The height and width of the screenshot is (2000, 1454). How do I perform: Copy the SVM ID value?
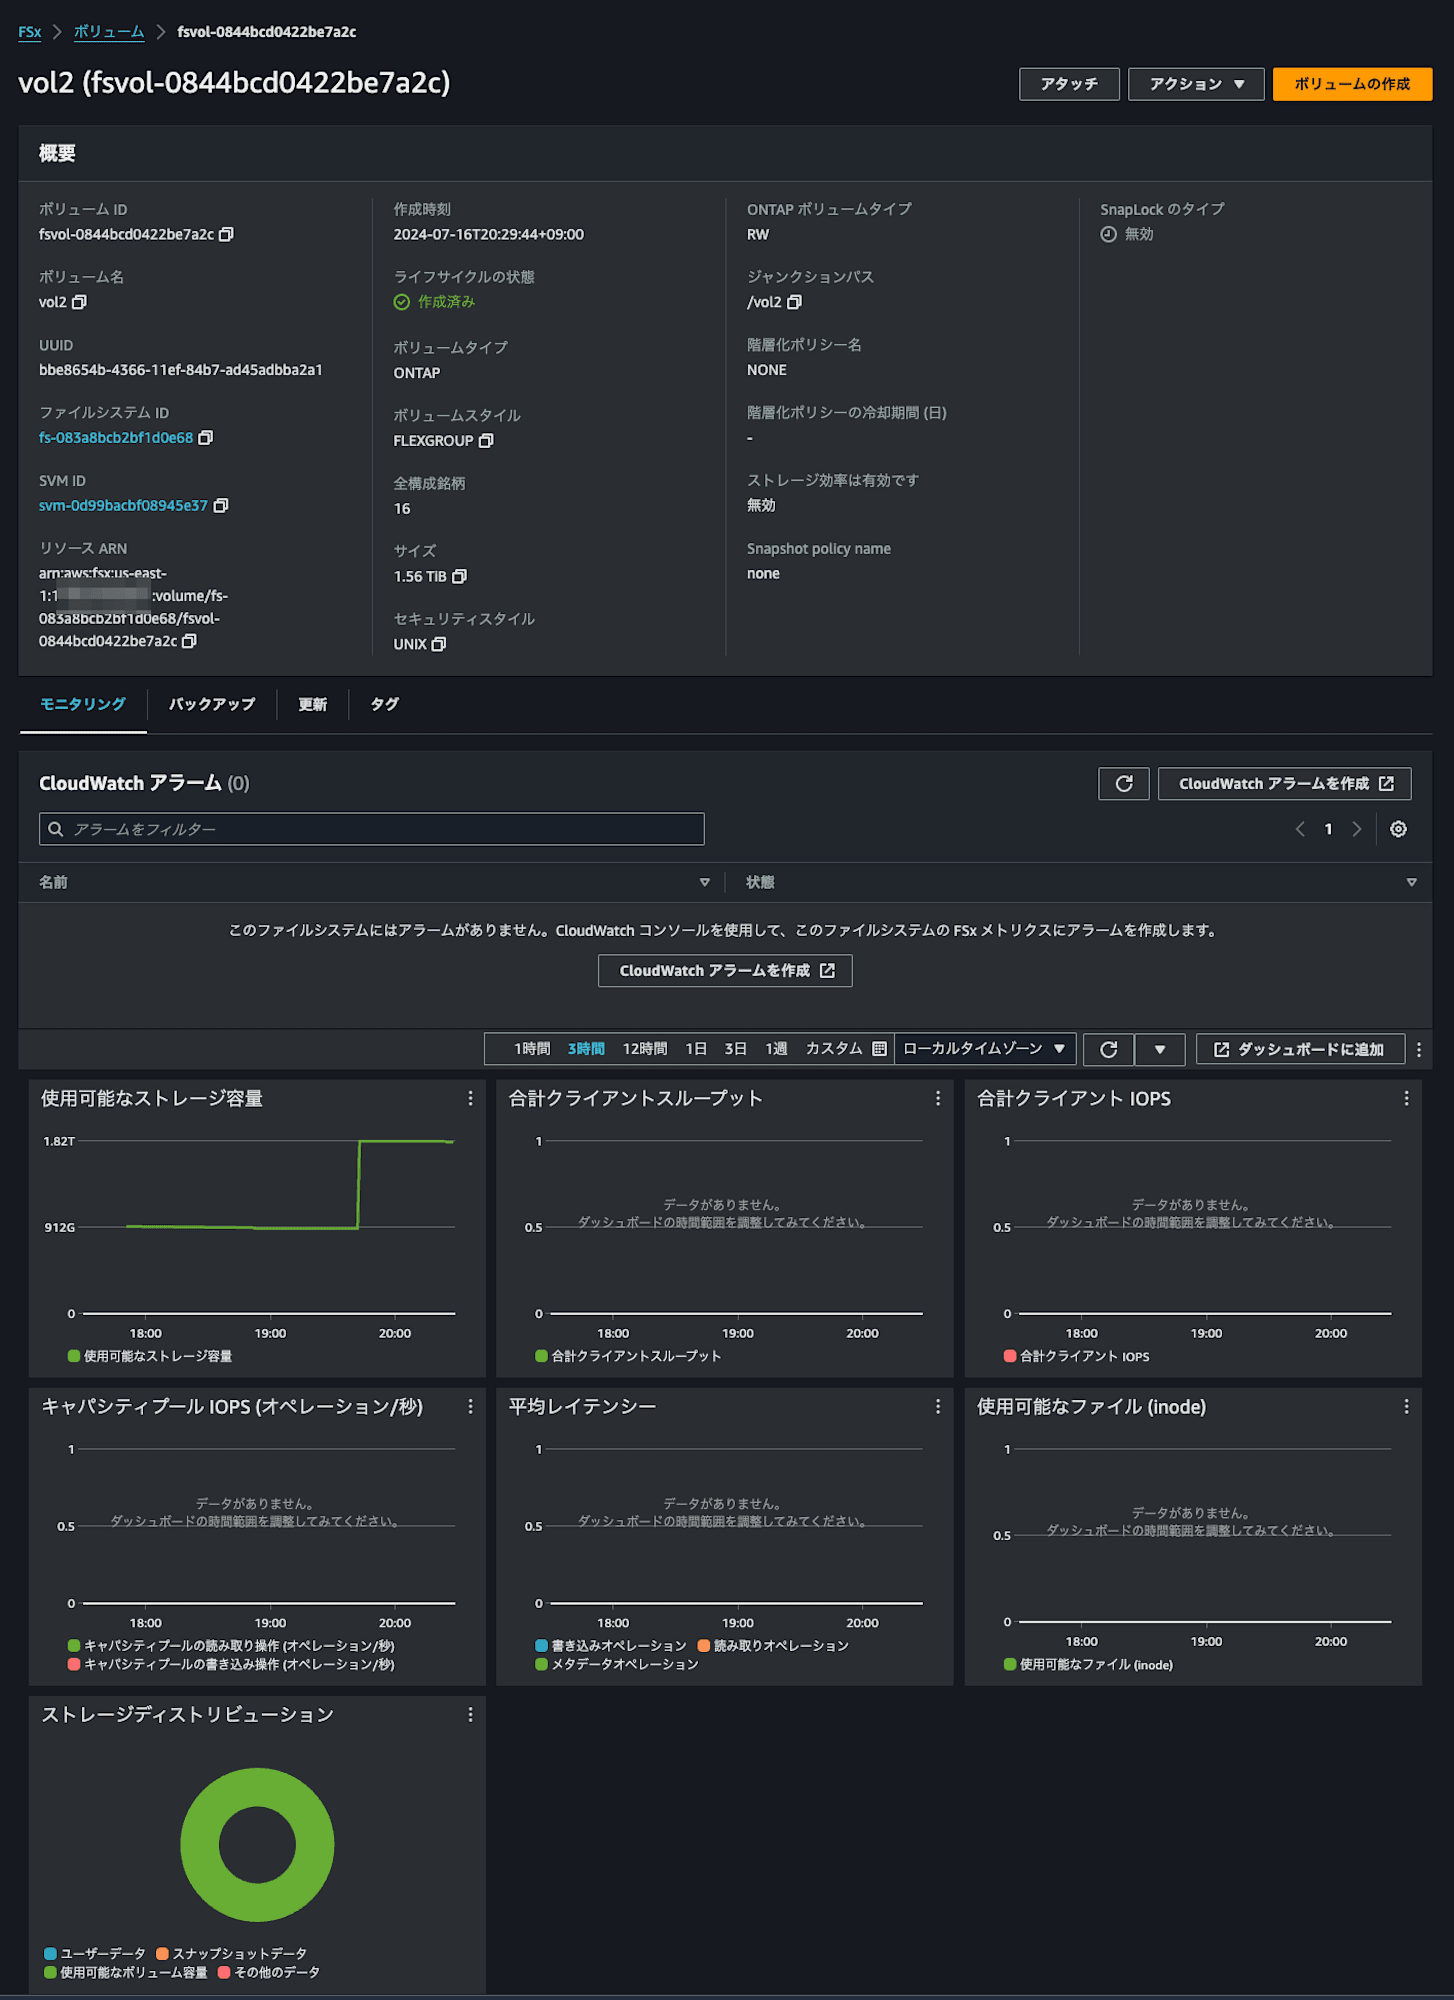(x=221, y=506)
